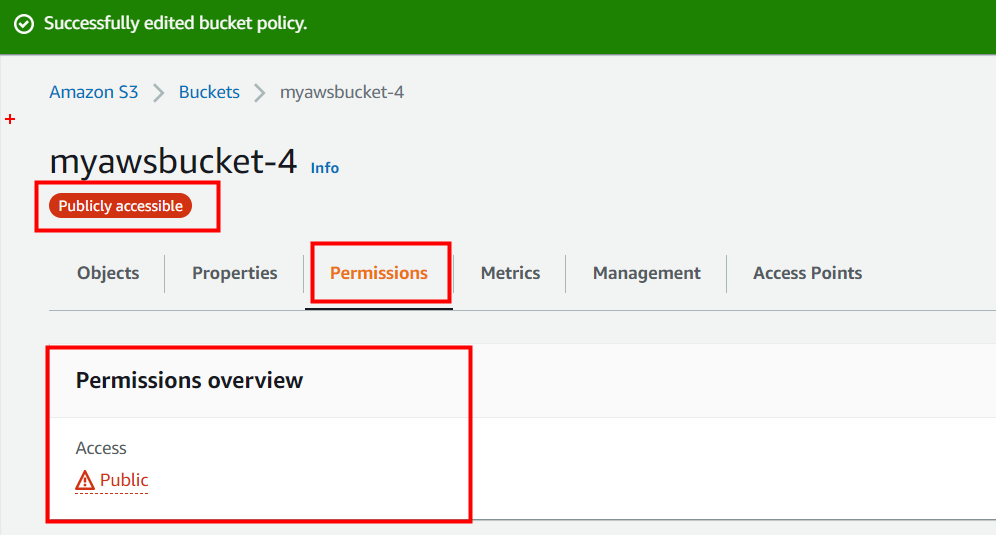Image resolution: width=996 pixels, height=535 pixels.
Task: Click the Permissions overview heading
Action: tap(189, 380)
